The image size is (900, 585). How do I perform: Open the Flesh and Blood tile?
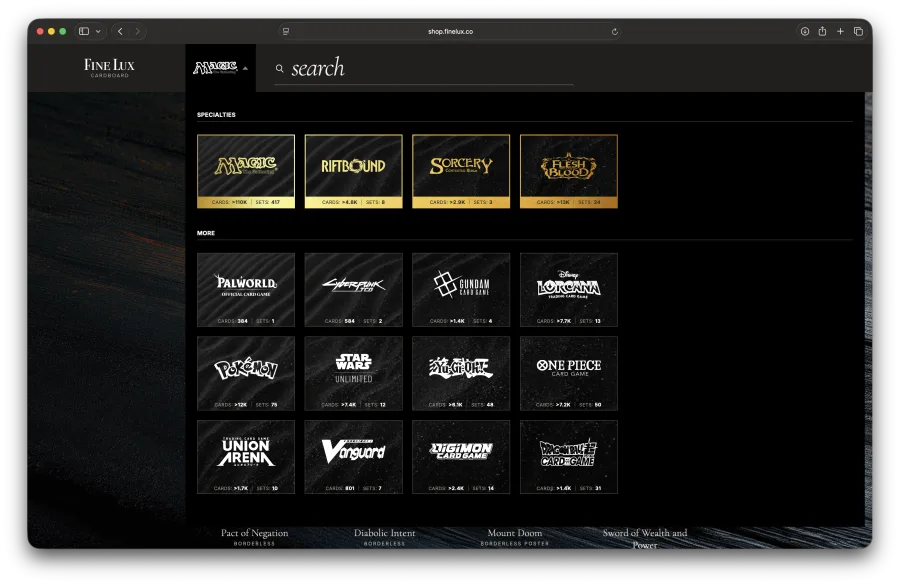[x=569, y=171]
